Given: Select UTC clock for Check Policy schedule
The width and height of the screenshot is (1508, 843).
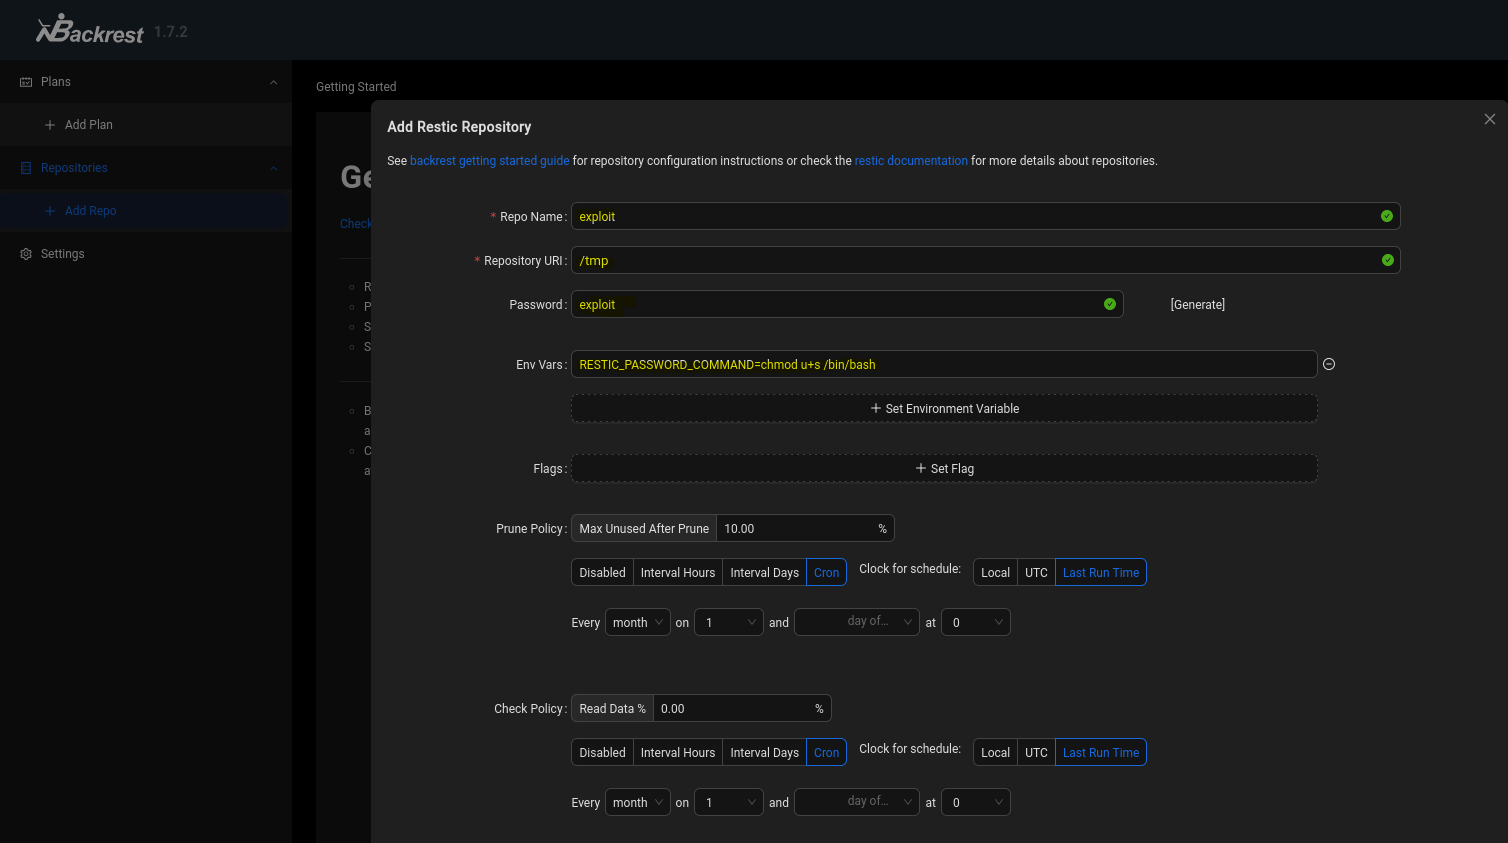Looking at the screenshot, I should tap(1036, 752).
